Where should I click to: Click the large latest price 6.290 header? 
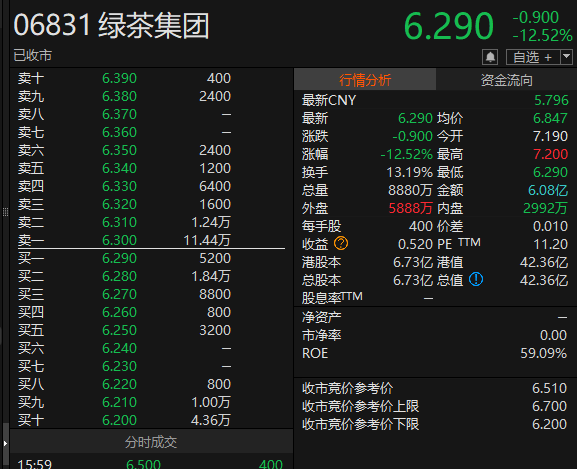tap(449, 26)
